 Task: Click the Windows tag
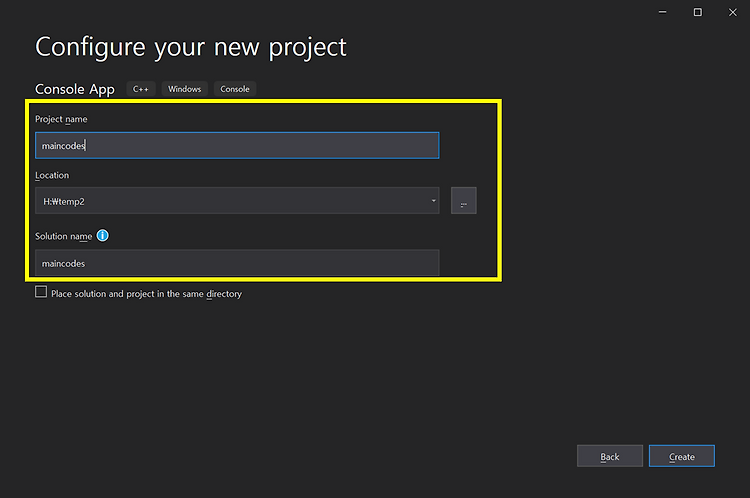click(185, 89)
